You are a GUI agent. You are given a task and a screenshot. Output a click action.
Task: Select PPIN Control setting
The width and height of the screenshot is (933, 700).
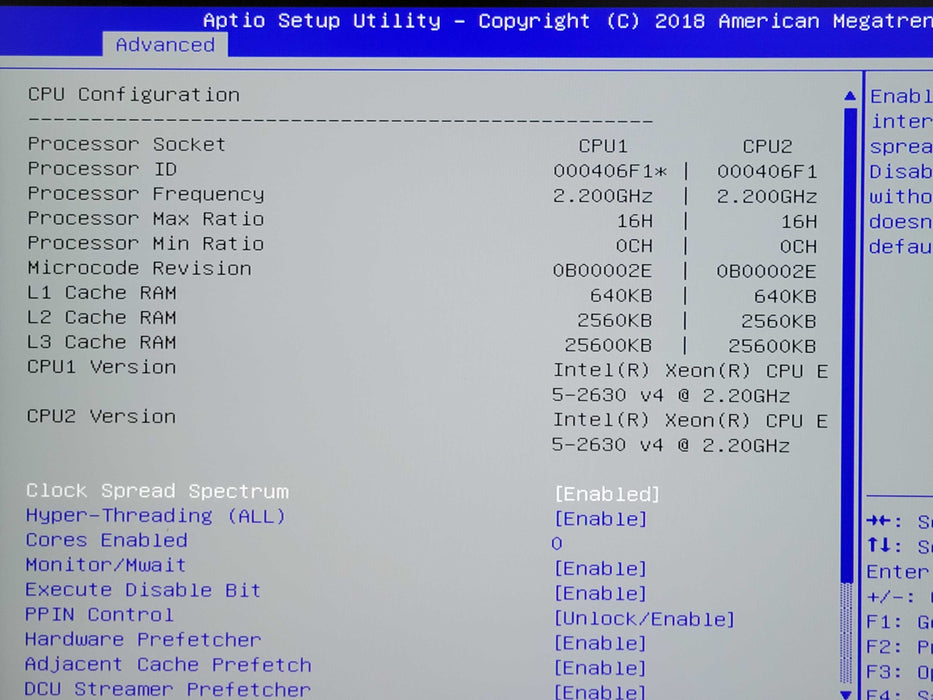tap(99, 614)
